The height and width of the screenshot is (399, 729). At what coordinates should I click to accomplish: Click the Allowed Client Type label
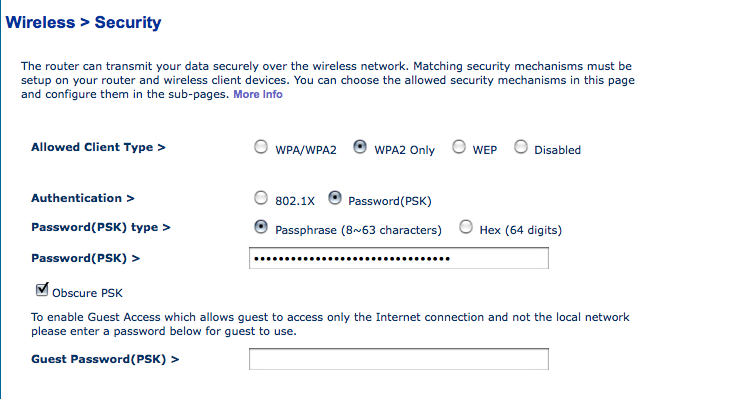pyautogui.click(x=98, y=147)
